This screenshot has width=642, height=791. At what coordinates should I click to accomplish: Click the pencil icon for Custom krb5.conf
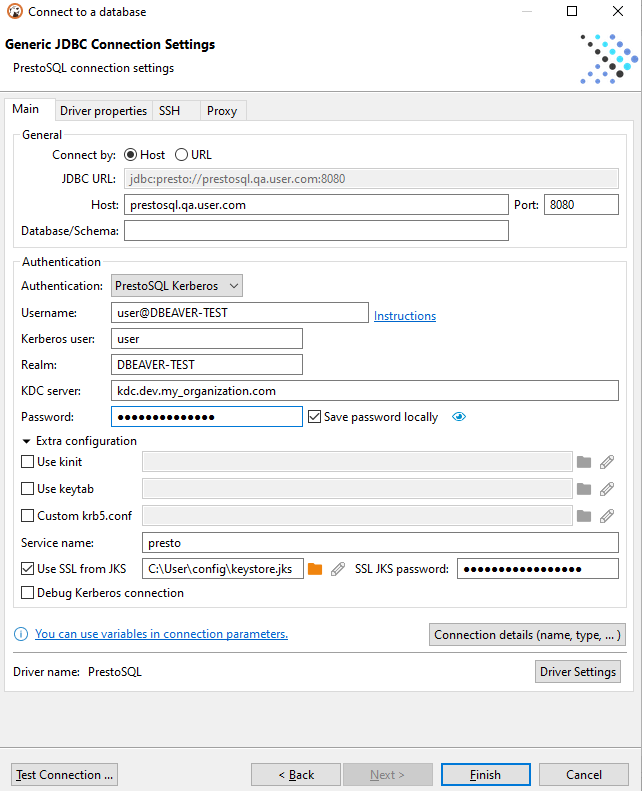tap(607, 516)
